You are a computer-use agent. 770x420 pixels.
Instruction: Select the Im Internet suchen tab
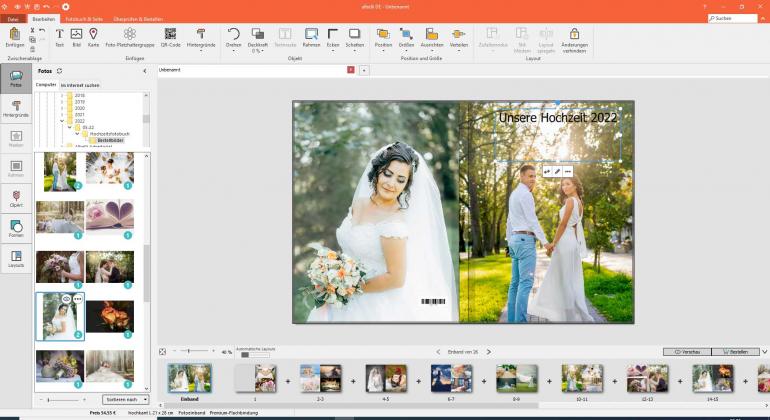80,85
